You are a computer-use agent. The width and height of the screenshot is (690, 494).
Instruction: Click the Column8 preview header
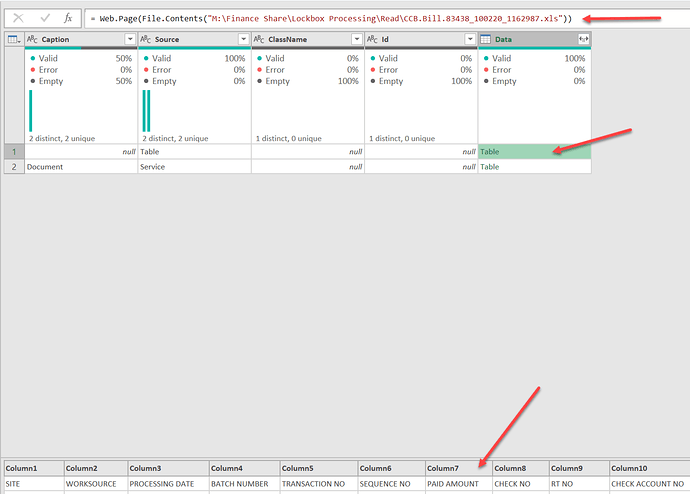[521, 468]
